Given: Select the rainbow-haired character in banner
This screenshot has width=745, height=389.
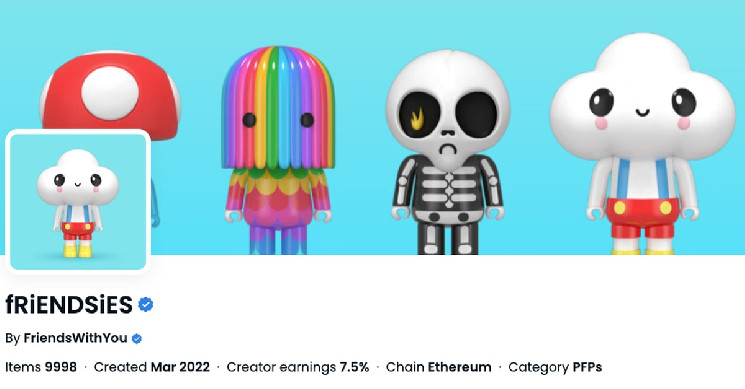Looking at the screenshot, I should click(x=278, y=150).
